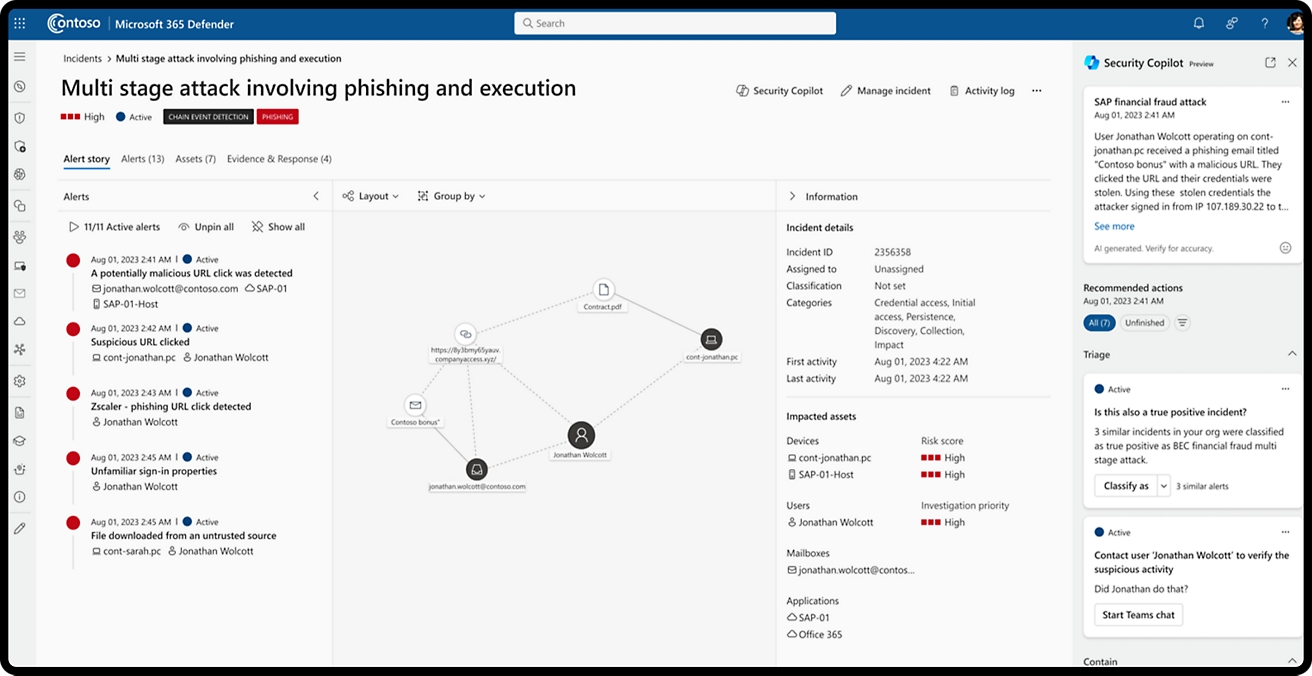Expand the left navigation hamburger menu
Image resolution: width=1312 pixels, height=676 pixels.
(19, 57)
